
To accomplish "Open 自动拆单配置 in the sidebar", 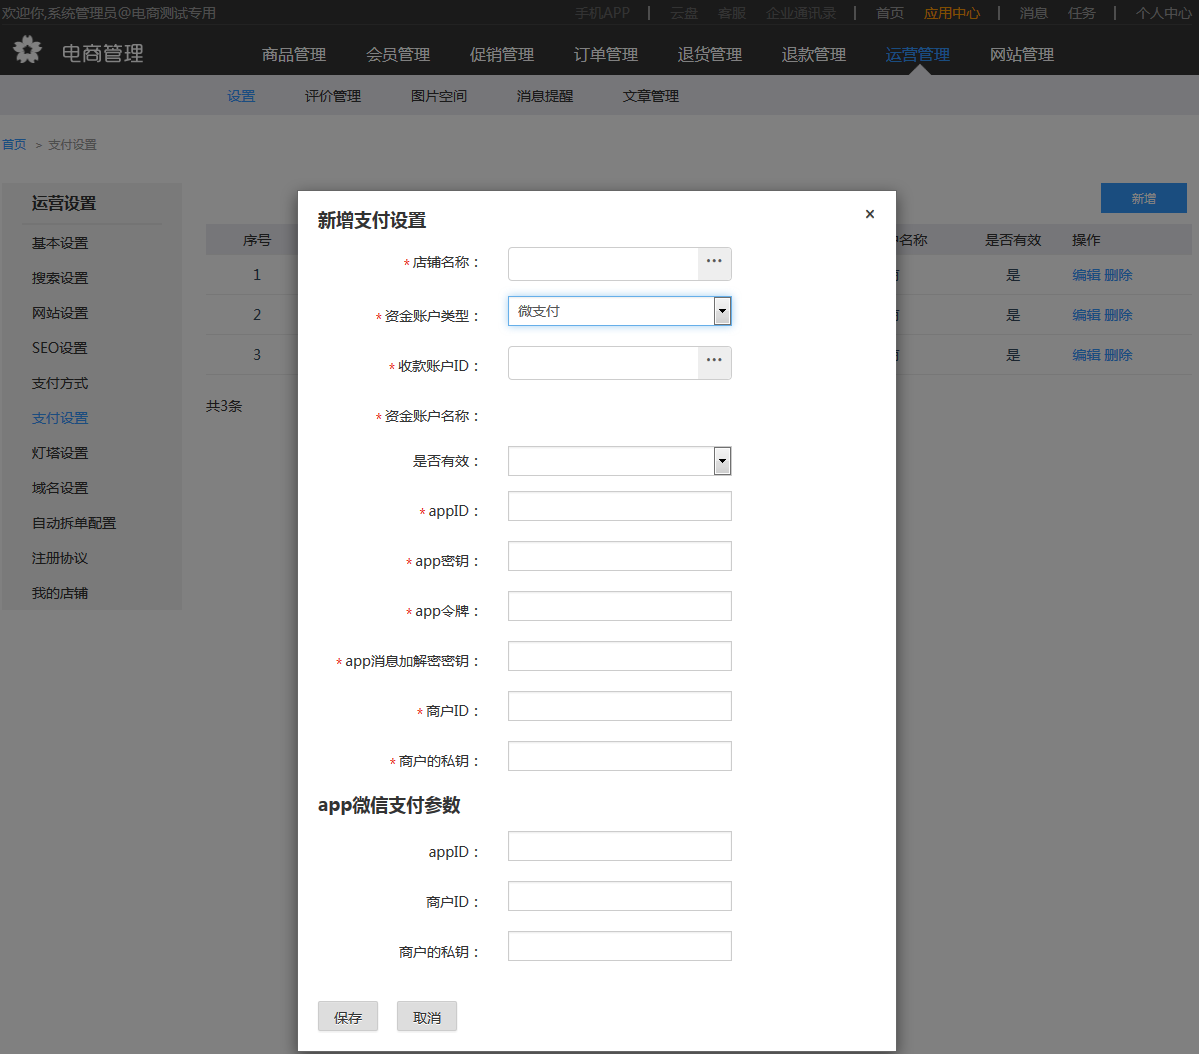I will coord(73,523).
